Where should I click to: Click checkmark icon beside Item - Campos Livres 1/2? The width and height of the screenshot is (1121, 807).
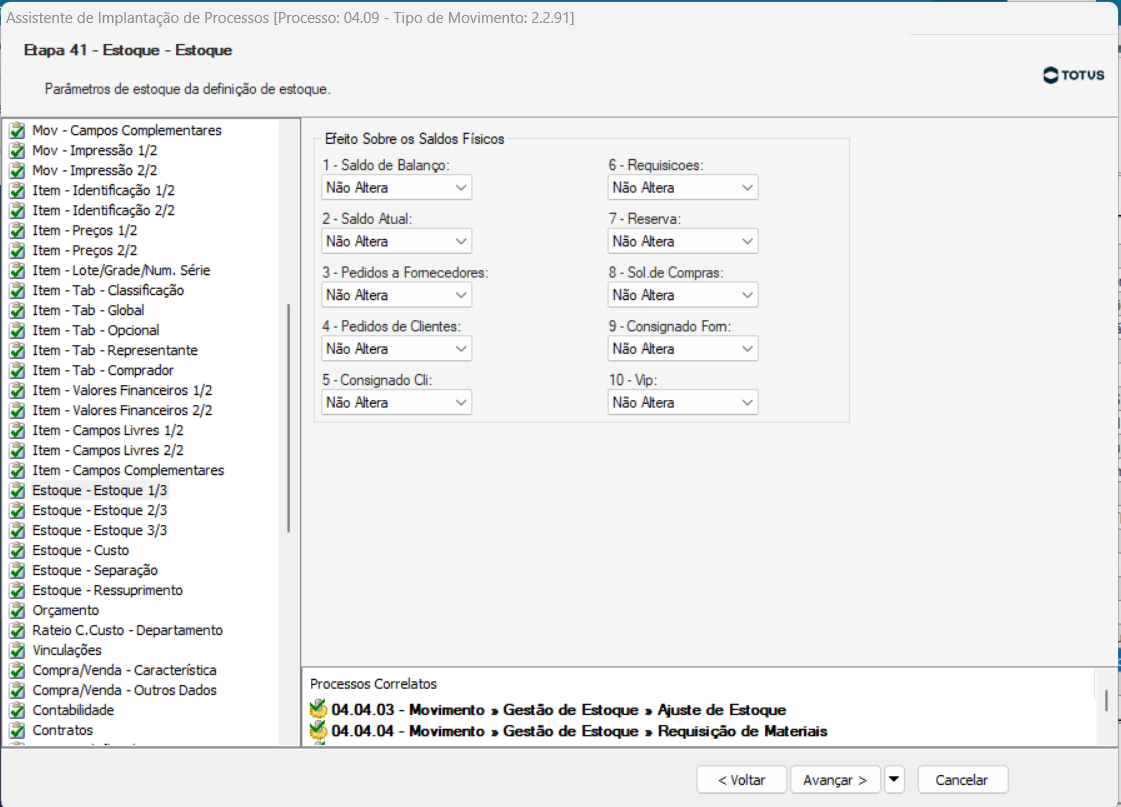tap(17, 431)
